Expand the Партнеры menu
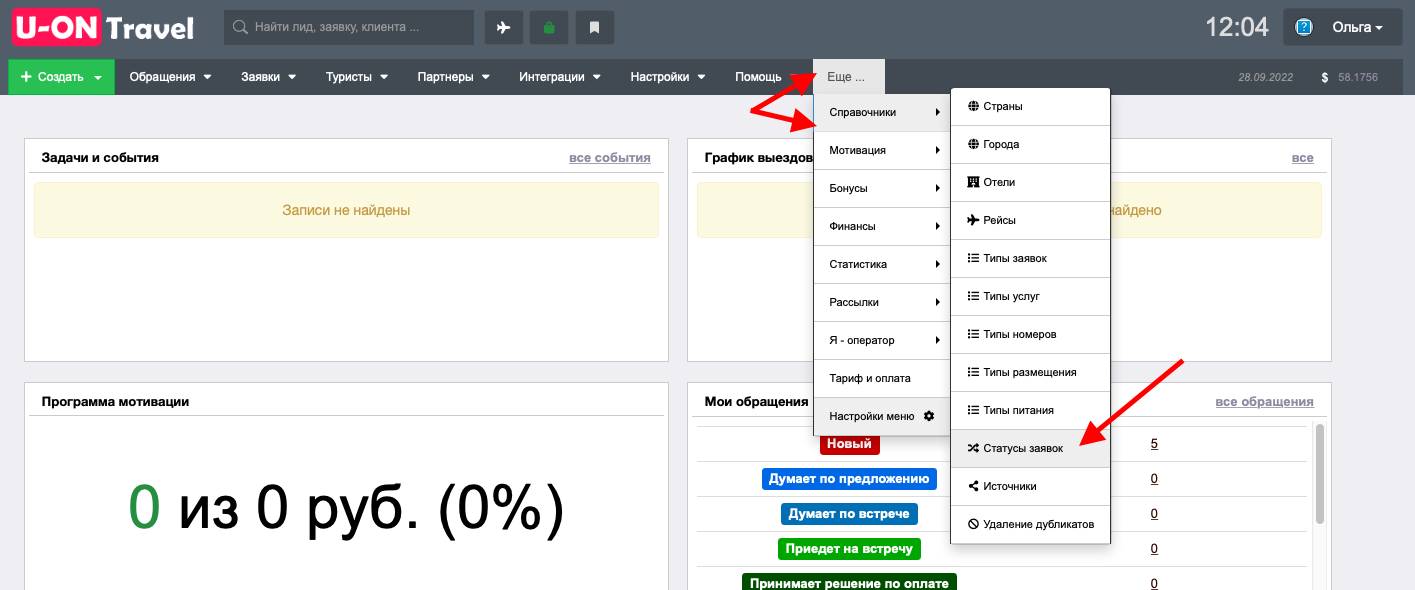The image size is (1415, 590). 453,77
